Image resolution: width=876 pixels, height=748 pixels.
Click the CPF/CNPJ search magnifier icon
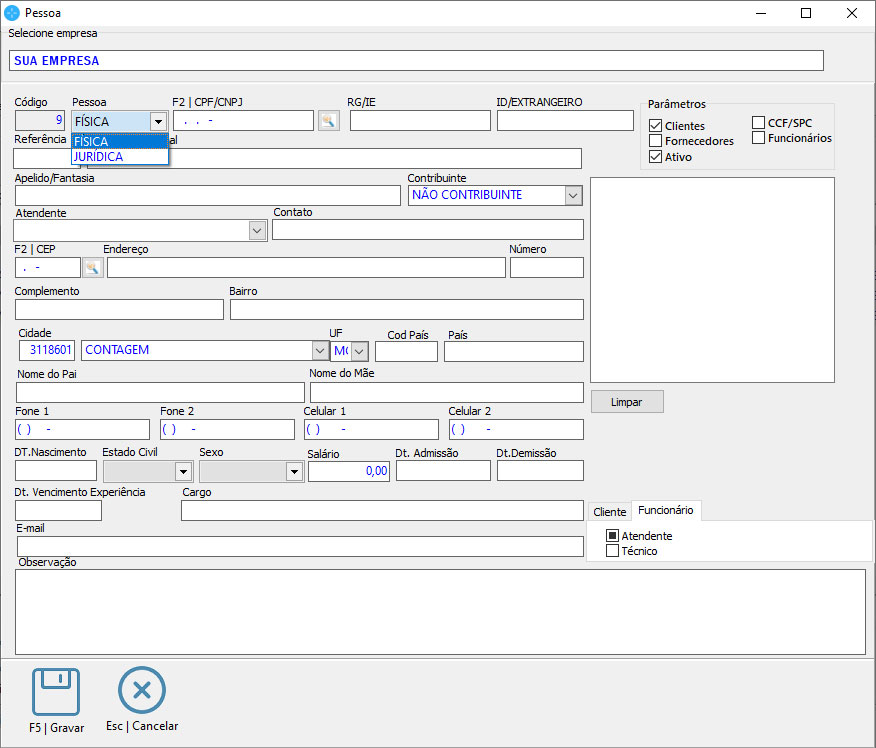pos(328,121)
